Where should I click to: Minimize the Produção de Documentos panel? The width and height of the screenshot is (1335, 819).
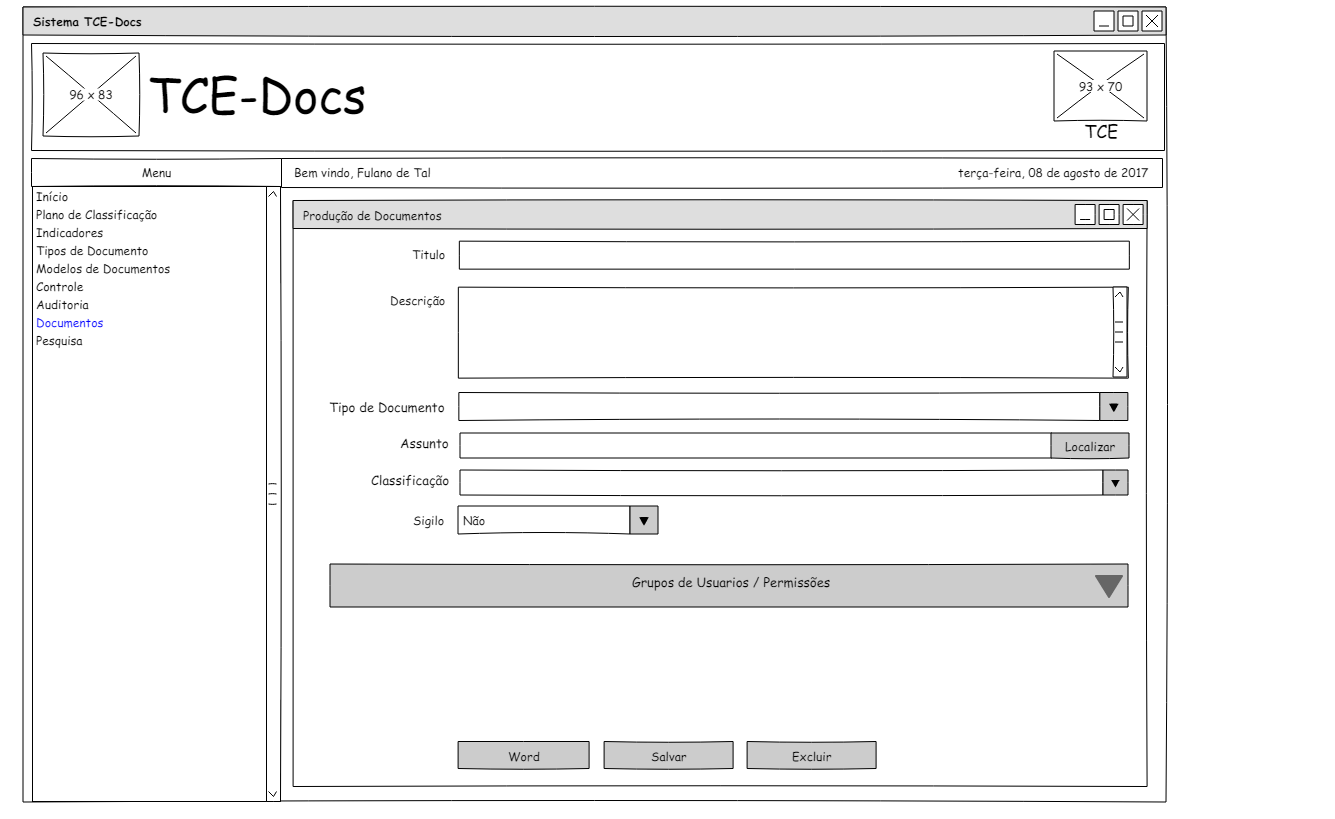click(1085, 215)
